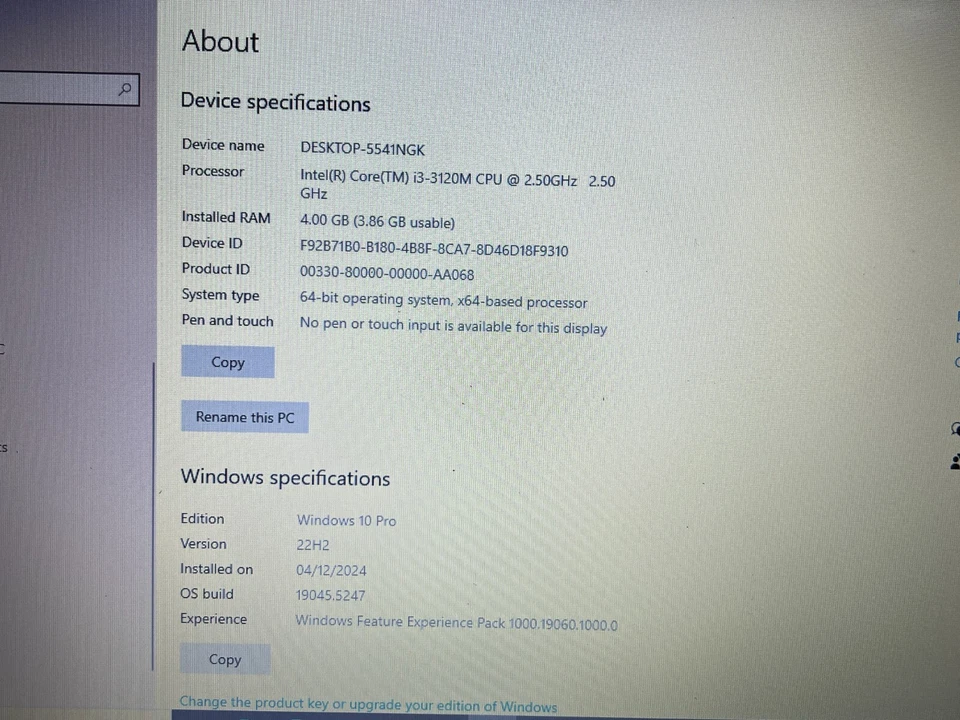Click the Windows Feature Experience Pack value
Viewport: 960px width, 720px height.
[x=455, y=621]
